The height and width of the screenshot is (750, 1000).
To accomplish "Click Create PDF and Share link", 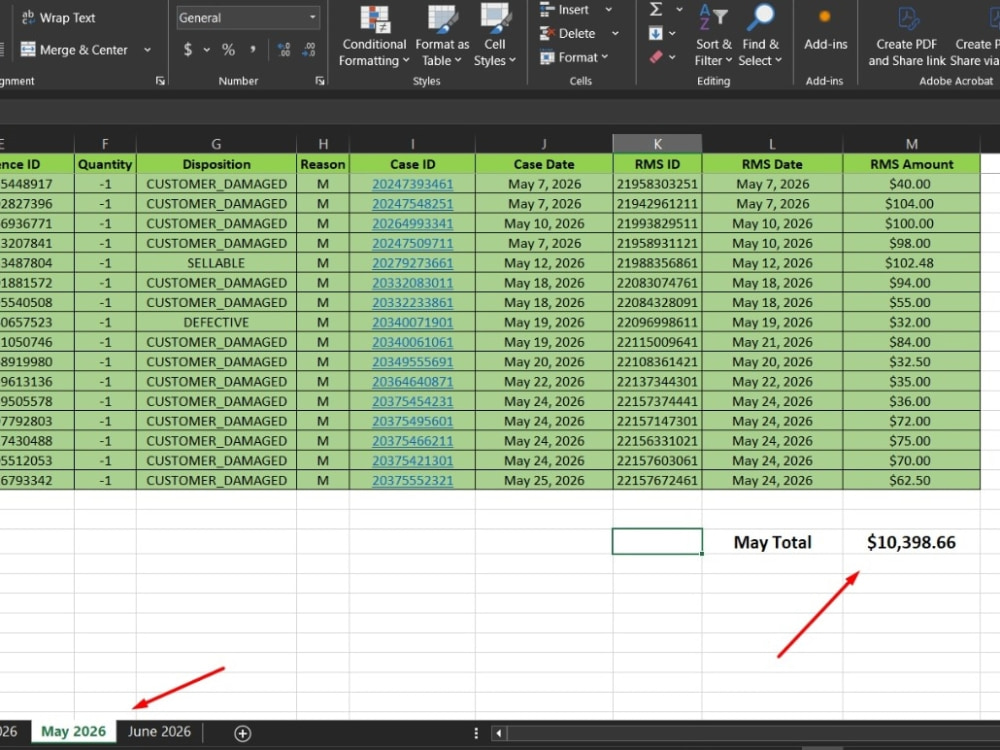I will click(x=906, y=36).
